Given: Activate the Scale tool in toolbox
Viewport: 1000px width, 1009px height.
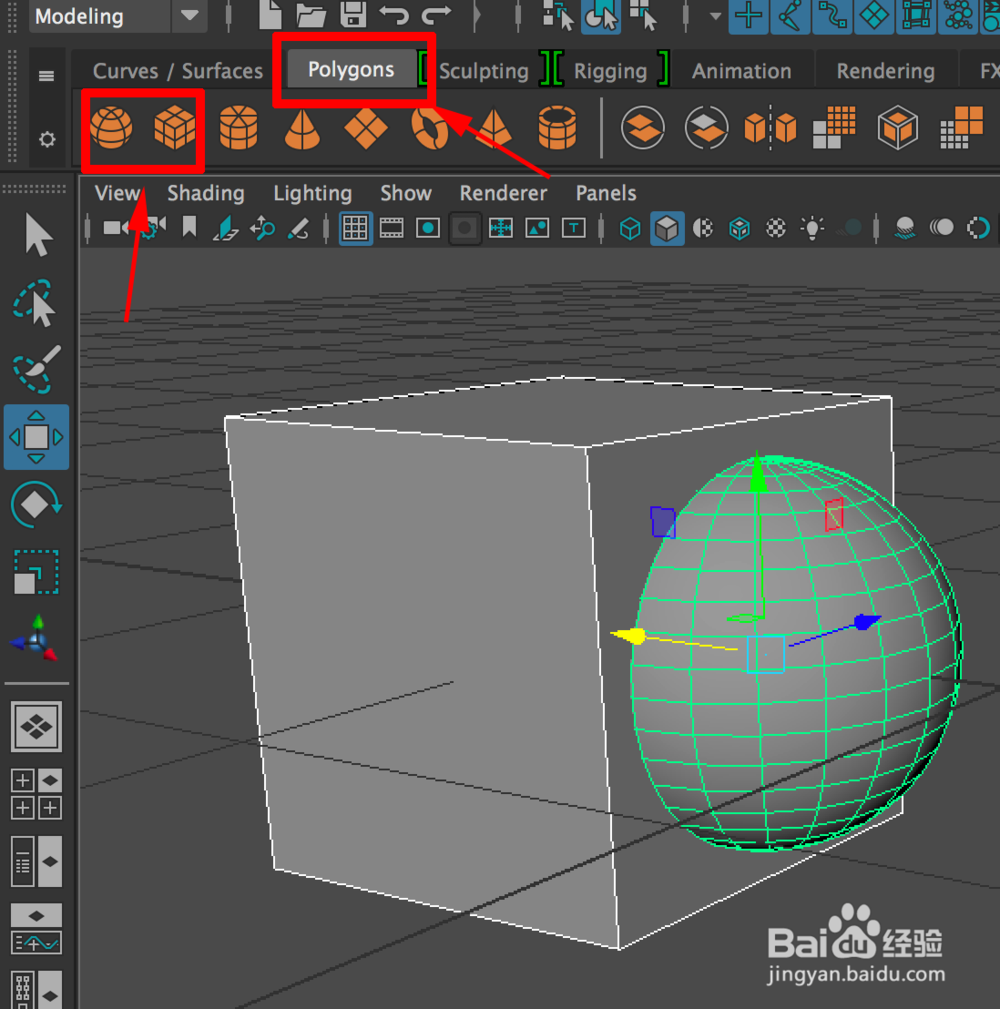Looking at the screenshot, I should tap(36, 571).
